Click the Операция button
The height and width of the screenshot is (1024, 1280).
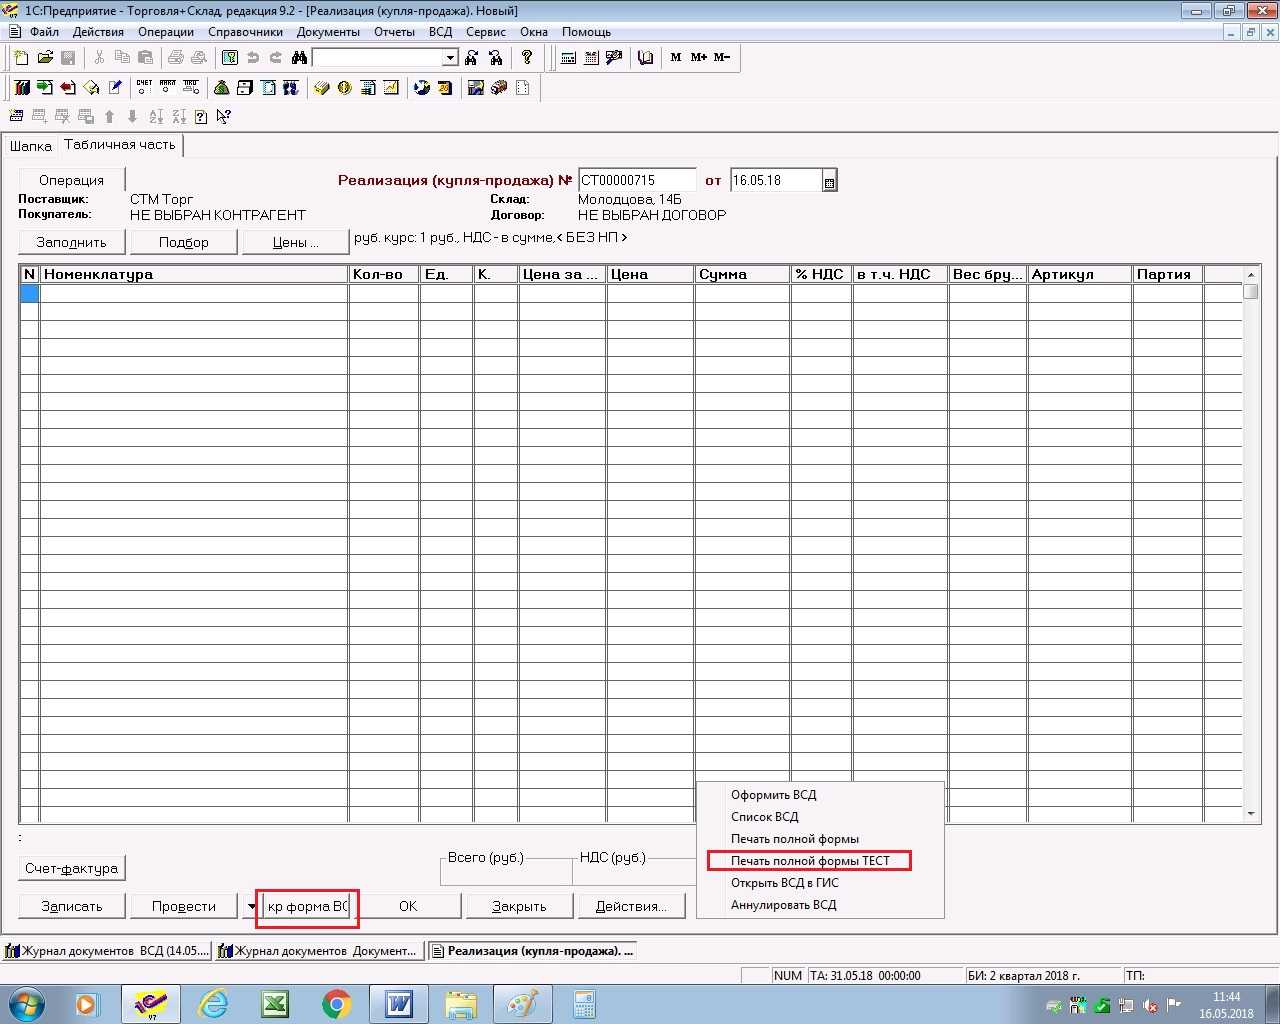[x=71, y=180]
